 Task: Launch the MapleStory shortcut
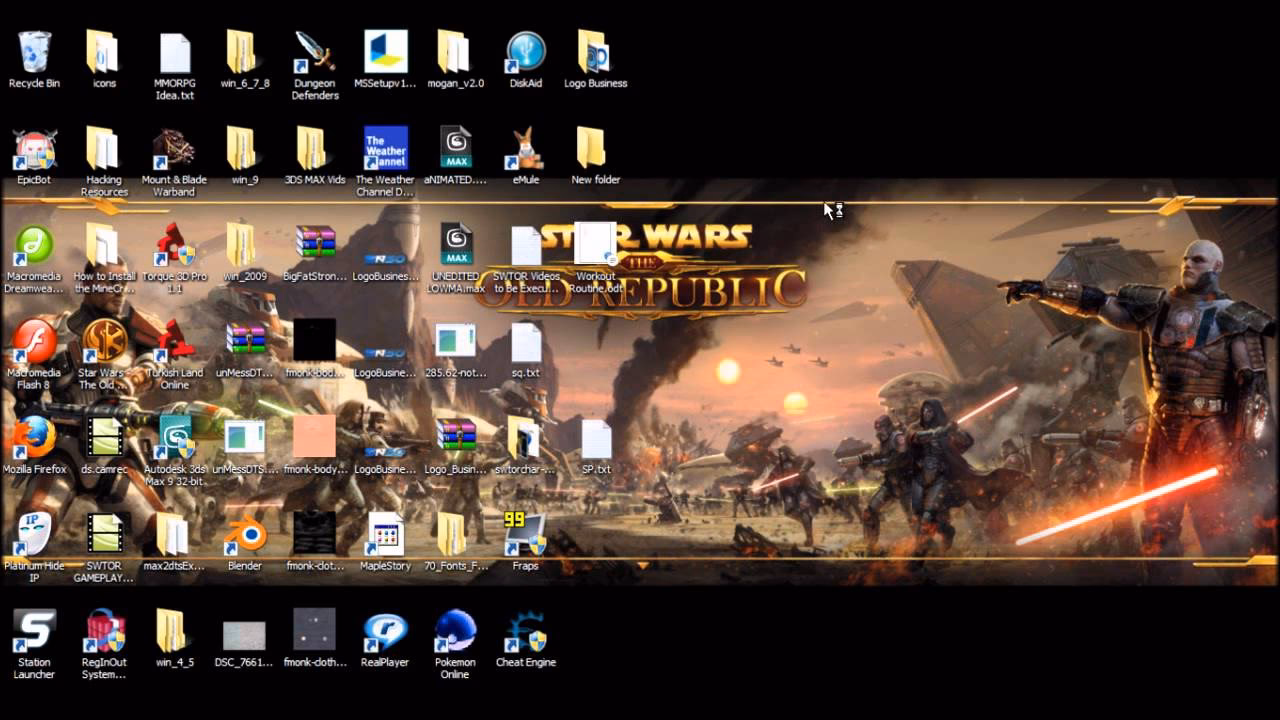(385, 534)
